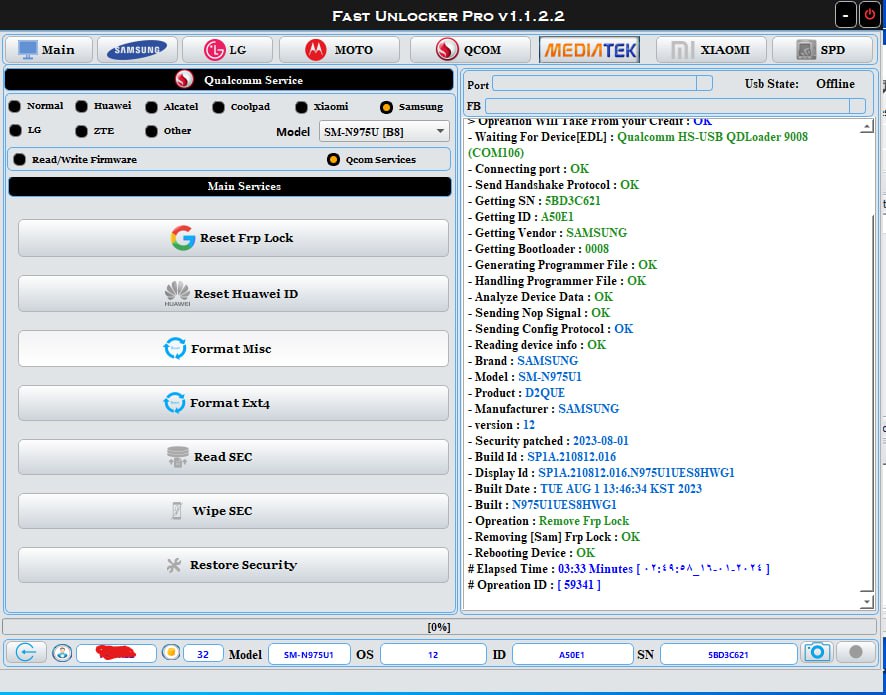The height and width of the screenshot is (695, 886).
Task: Click the Wipe SEC phone icon
Action: [176, 511]
